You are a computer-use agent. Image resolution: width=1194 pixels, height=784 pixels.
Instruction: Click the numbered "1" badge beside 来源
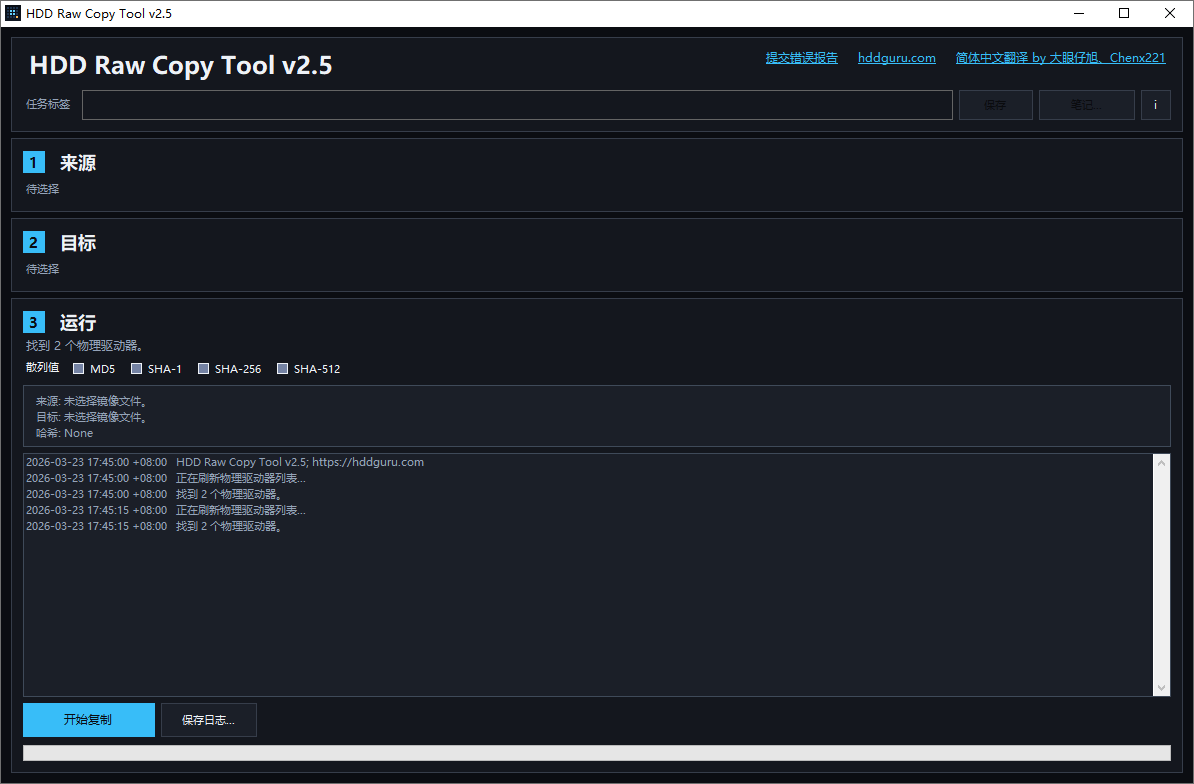tap(33, 162)
